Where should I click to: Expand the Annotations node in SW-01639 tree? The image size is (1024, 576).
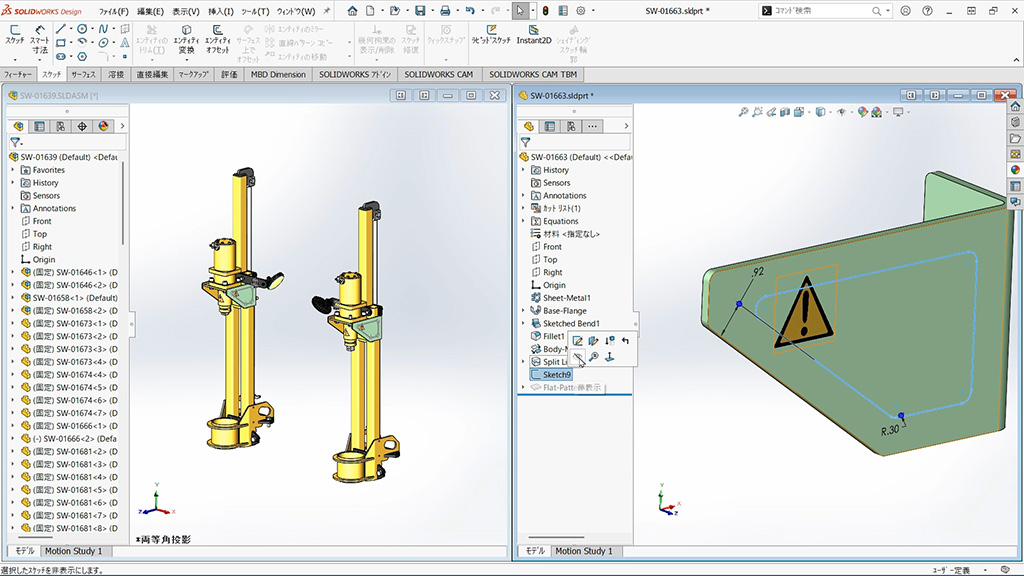coord(13,208)
